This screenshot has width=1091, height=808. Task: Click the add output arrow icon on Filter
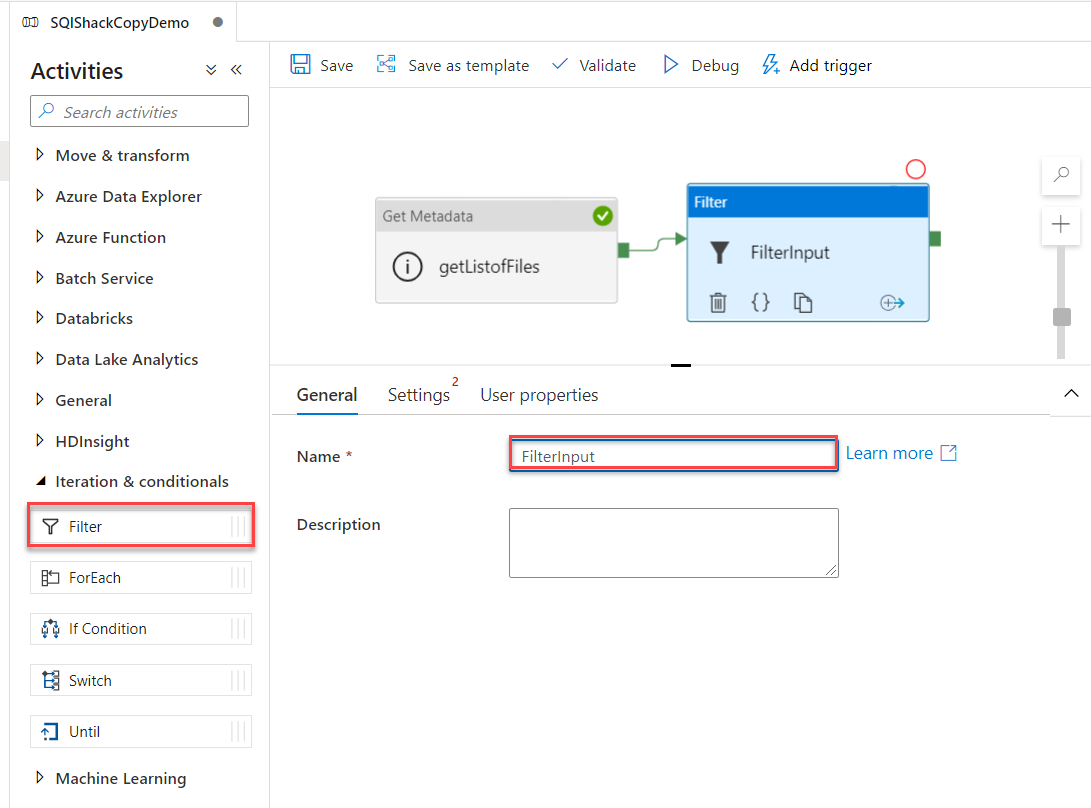point(892,303)
